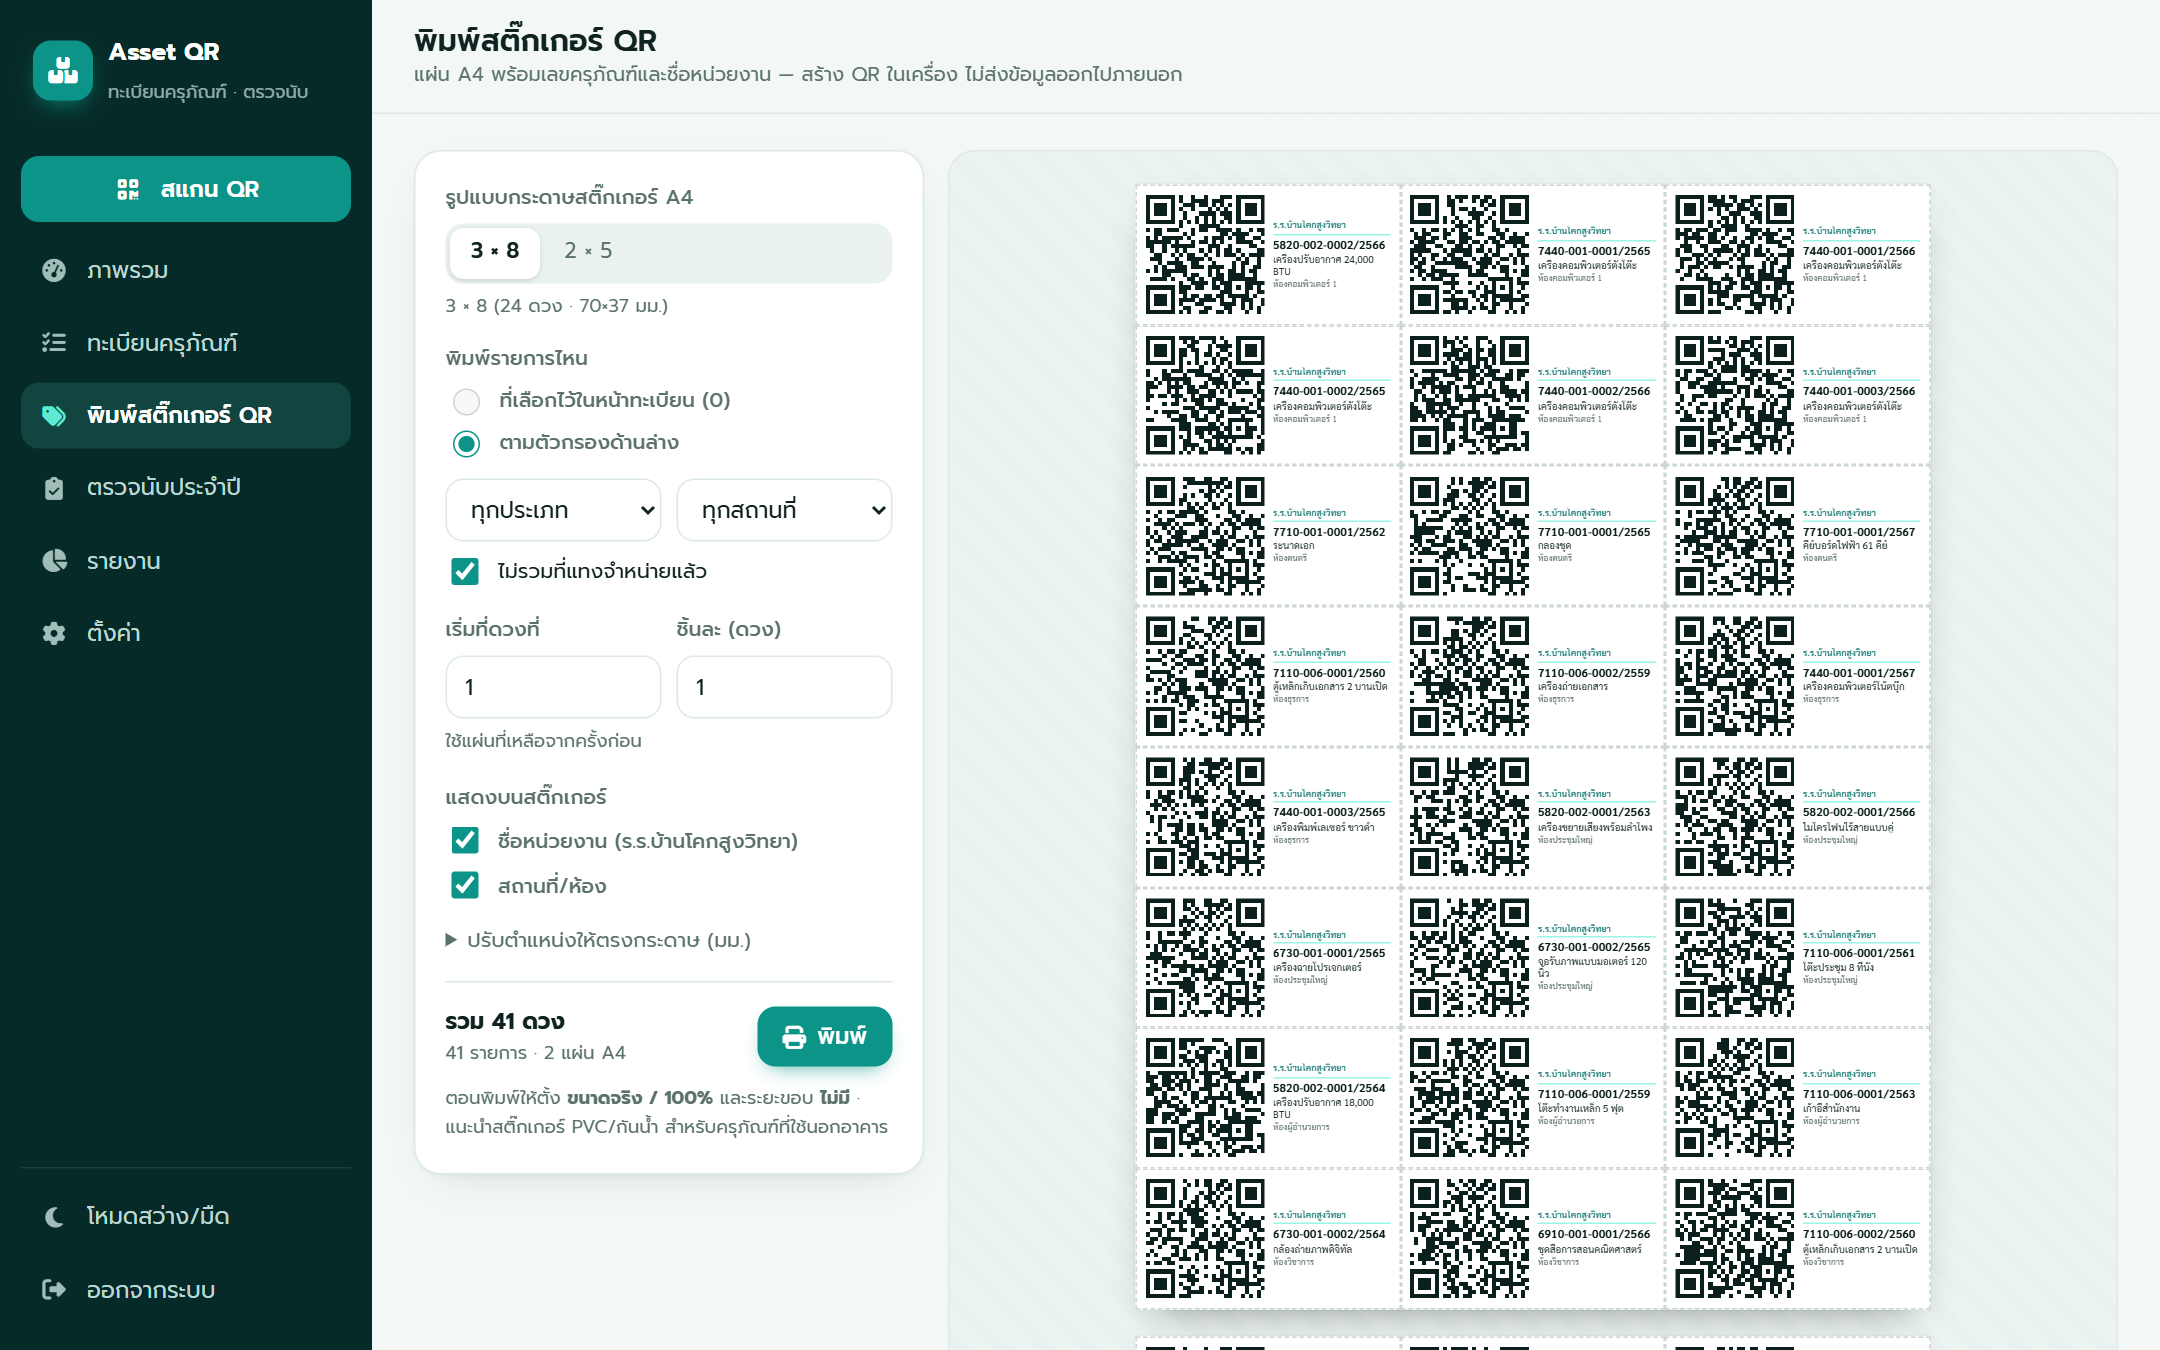Click the pie chart icon for รายงาน
This screenshot has height=1350, width=2160.
(54, 561)
